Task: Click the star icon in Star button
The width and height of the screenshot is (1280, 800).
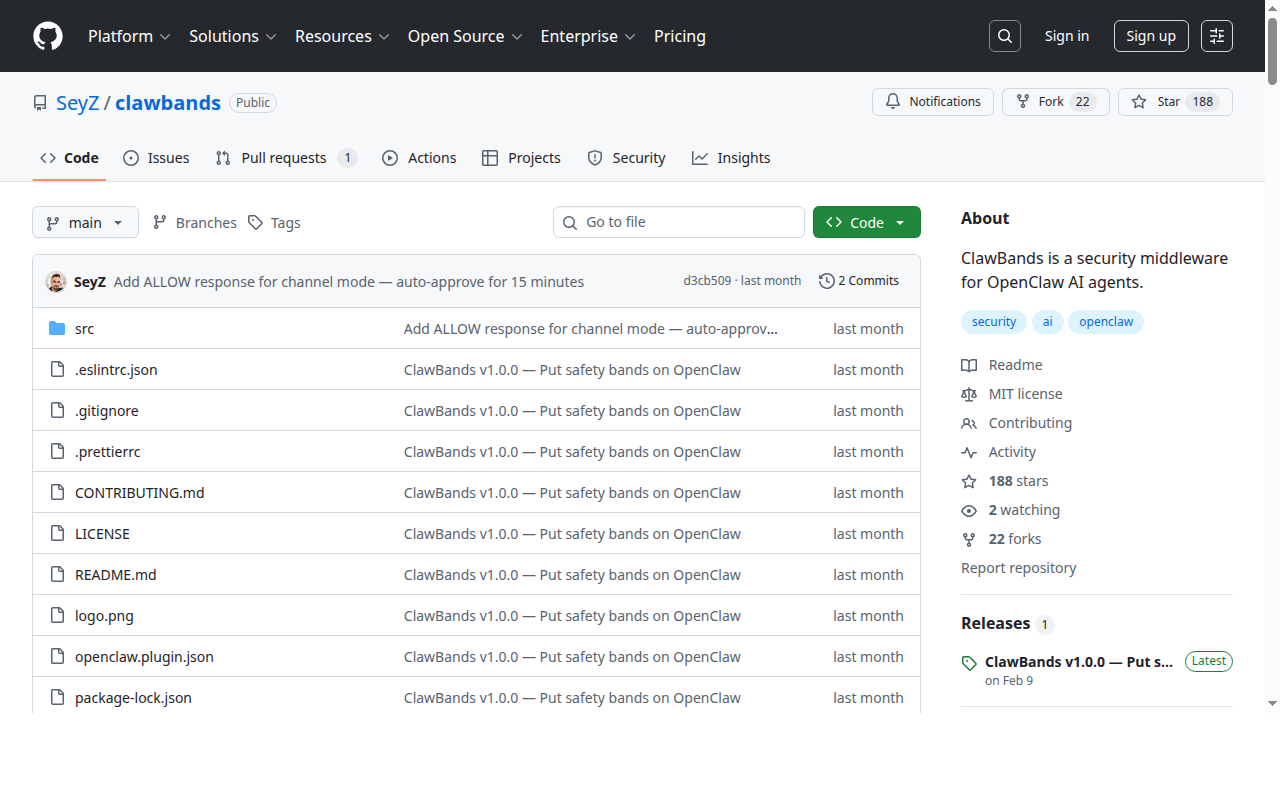Action: pos(1139,102)
